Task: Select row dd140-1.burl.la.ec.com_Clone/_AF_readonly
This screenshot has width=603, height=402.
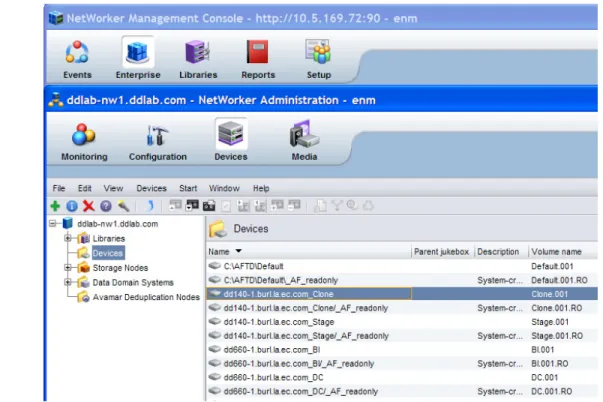Action: 402,308
